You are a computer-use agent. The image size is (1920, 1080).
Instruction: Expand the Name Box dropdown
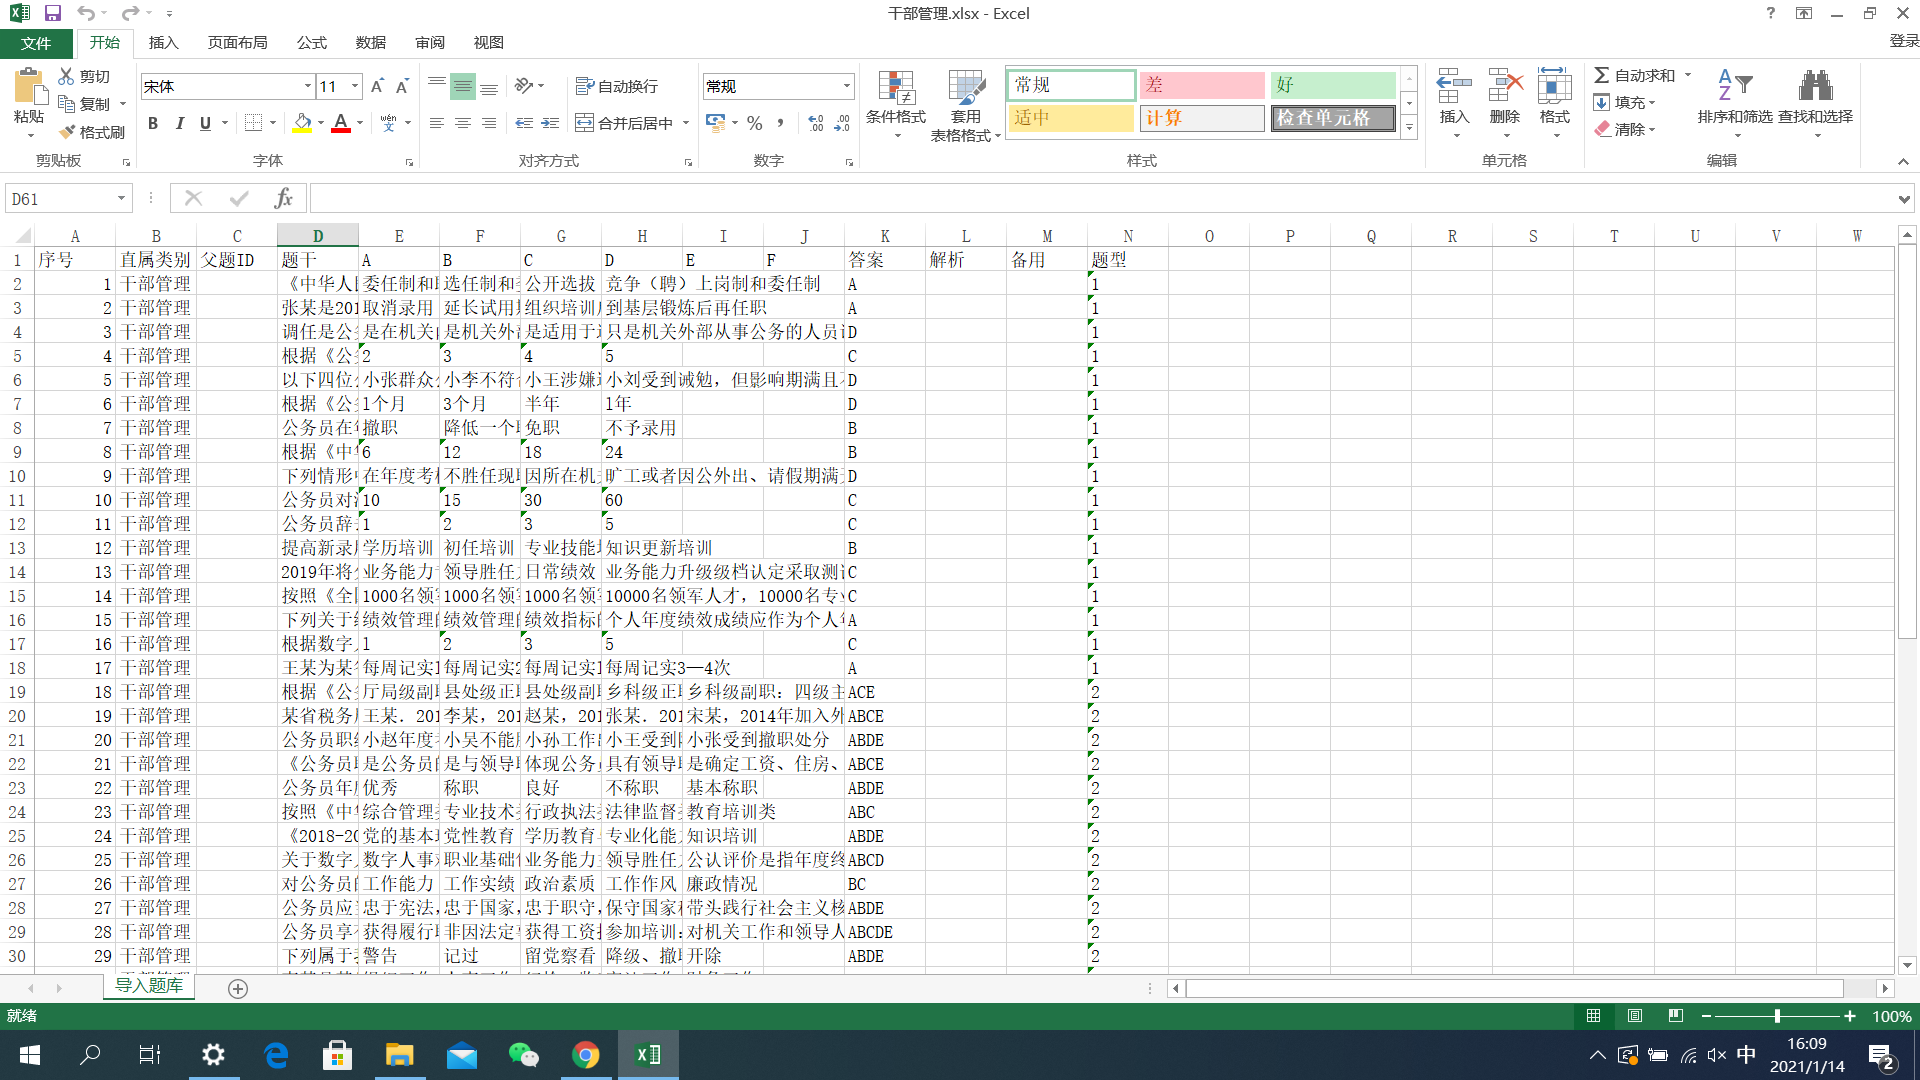tap(121, 198)
